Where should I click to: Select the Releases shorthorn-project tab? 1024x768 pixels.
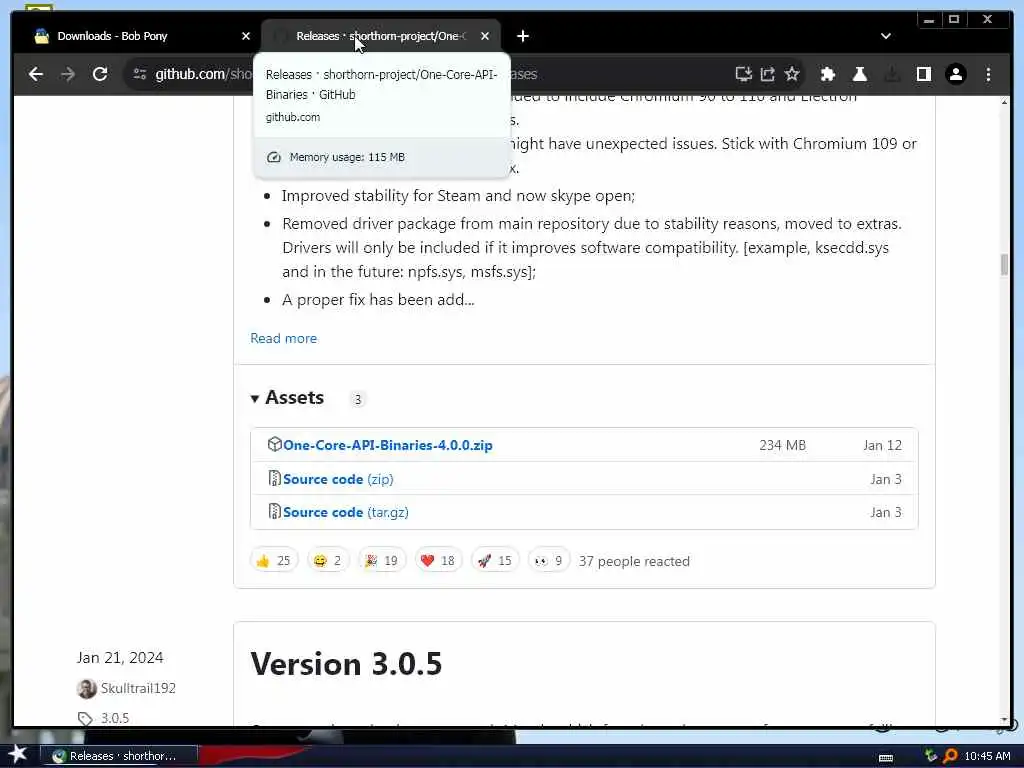coord(381,37)
